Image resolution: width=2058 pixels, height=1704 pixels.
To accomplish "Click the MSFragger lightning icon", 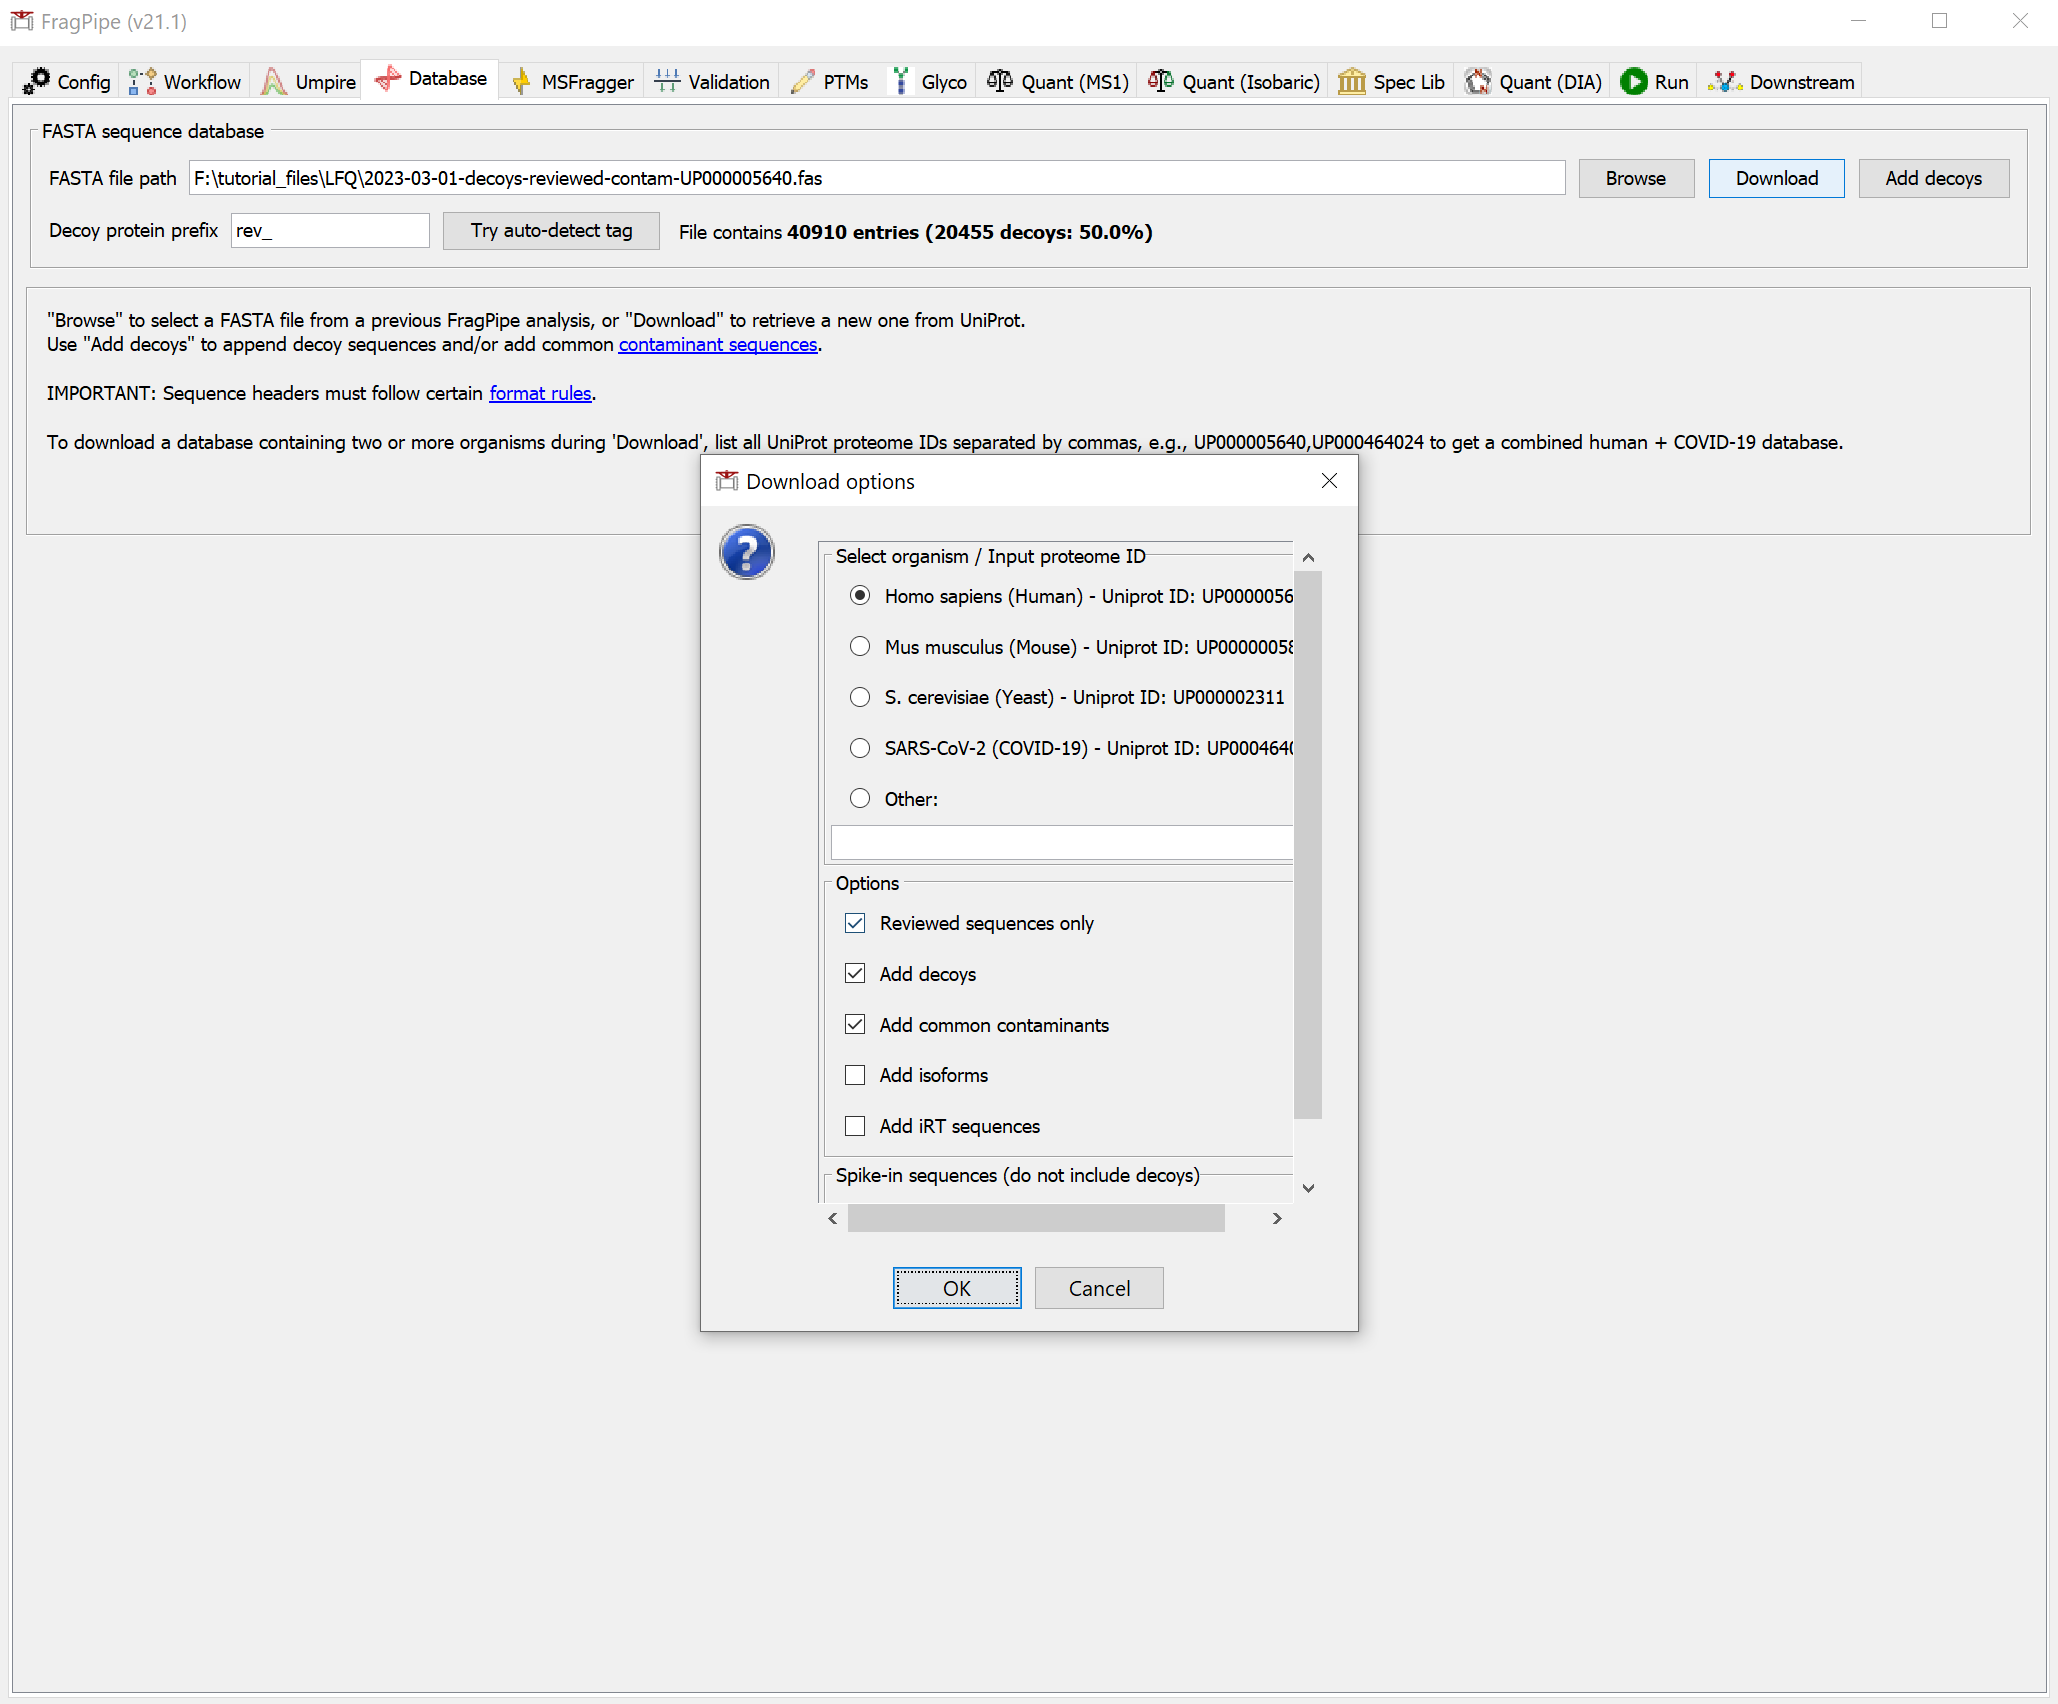I will 520,81.
